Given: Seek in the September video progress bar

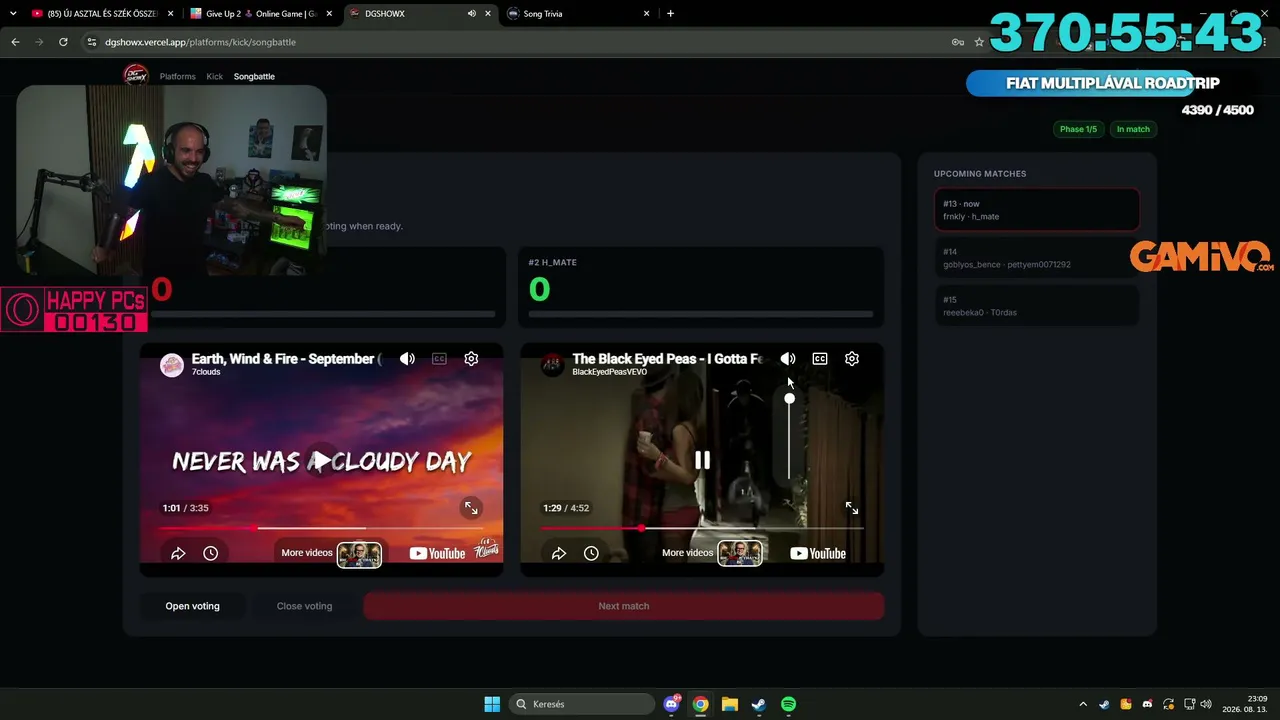Looking at the screenshot, I should [x=321, y=528].
